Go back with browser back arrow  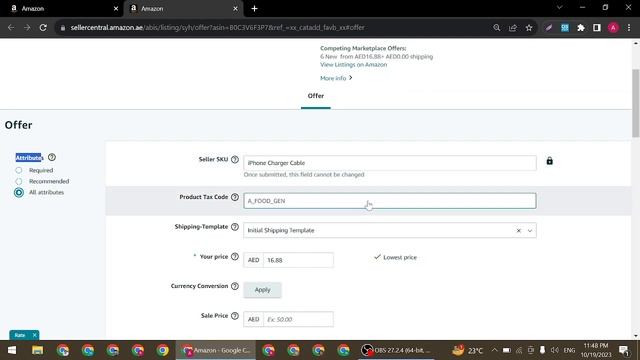coord(11,28)
